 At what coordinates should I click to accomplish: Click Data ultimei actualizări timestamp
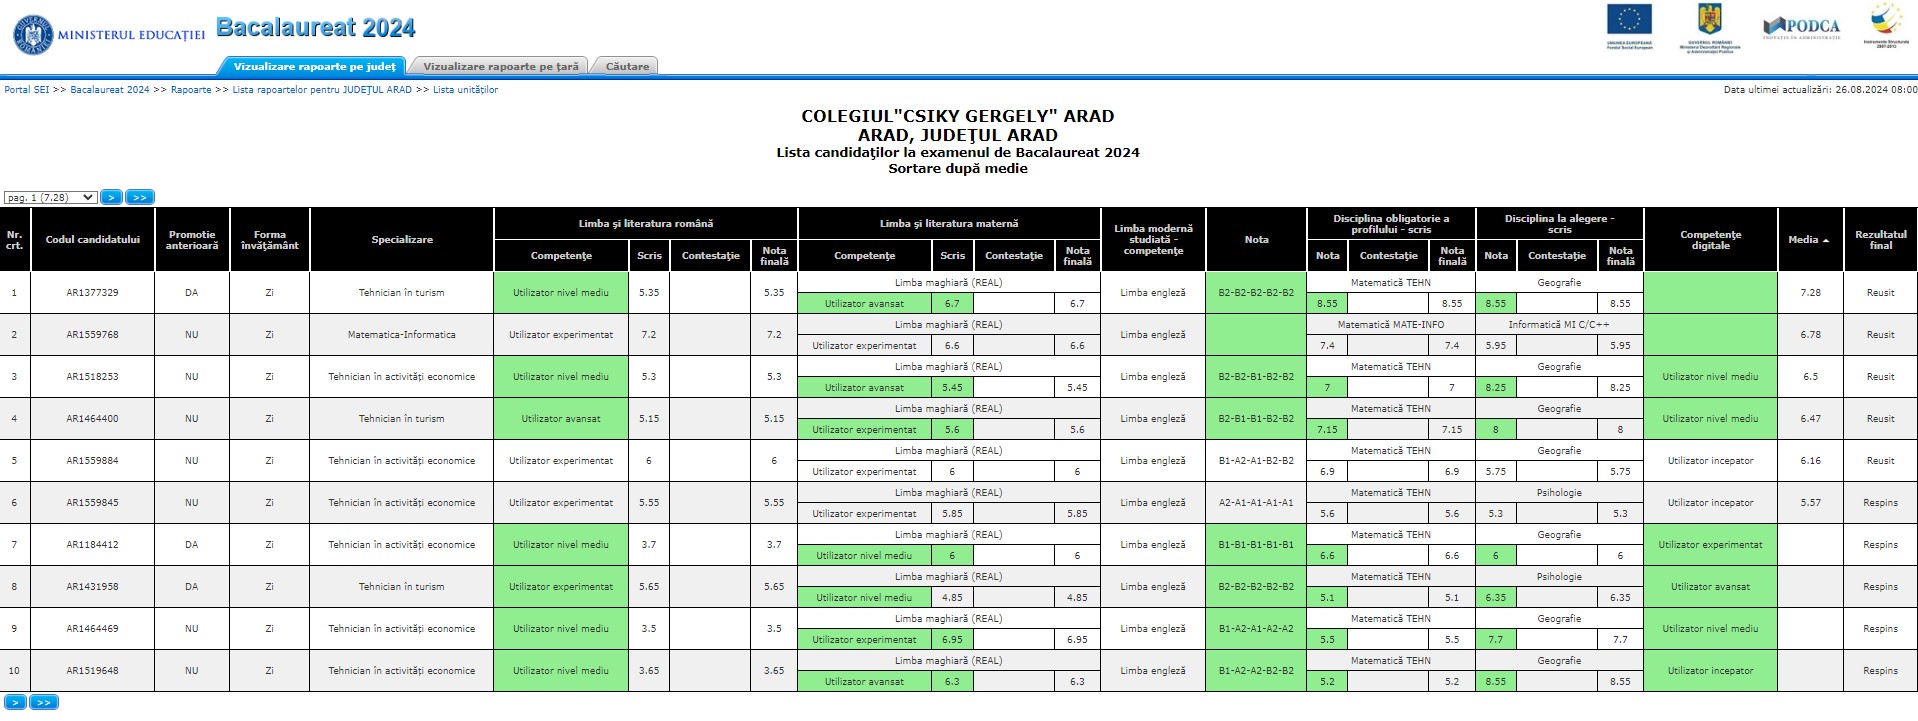coord(1820,90)
